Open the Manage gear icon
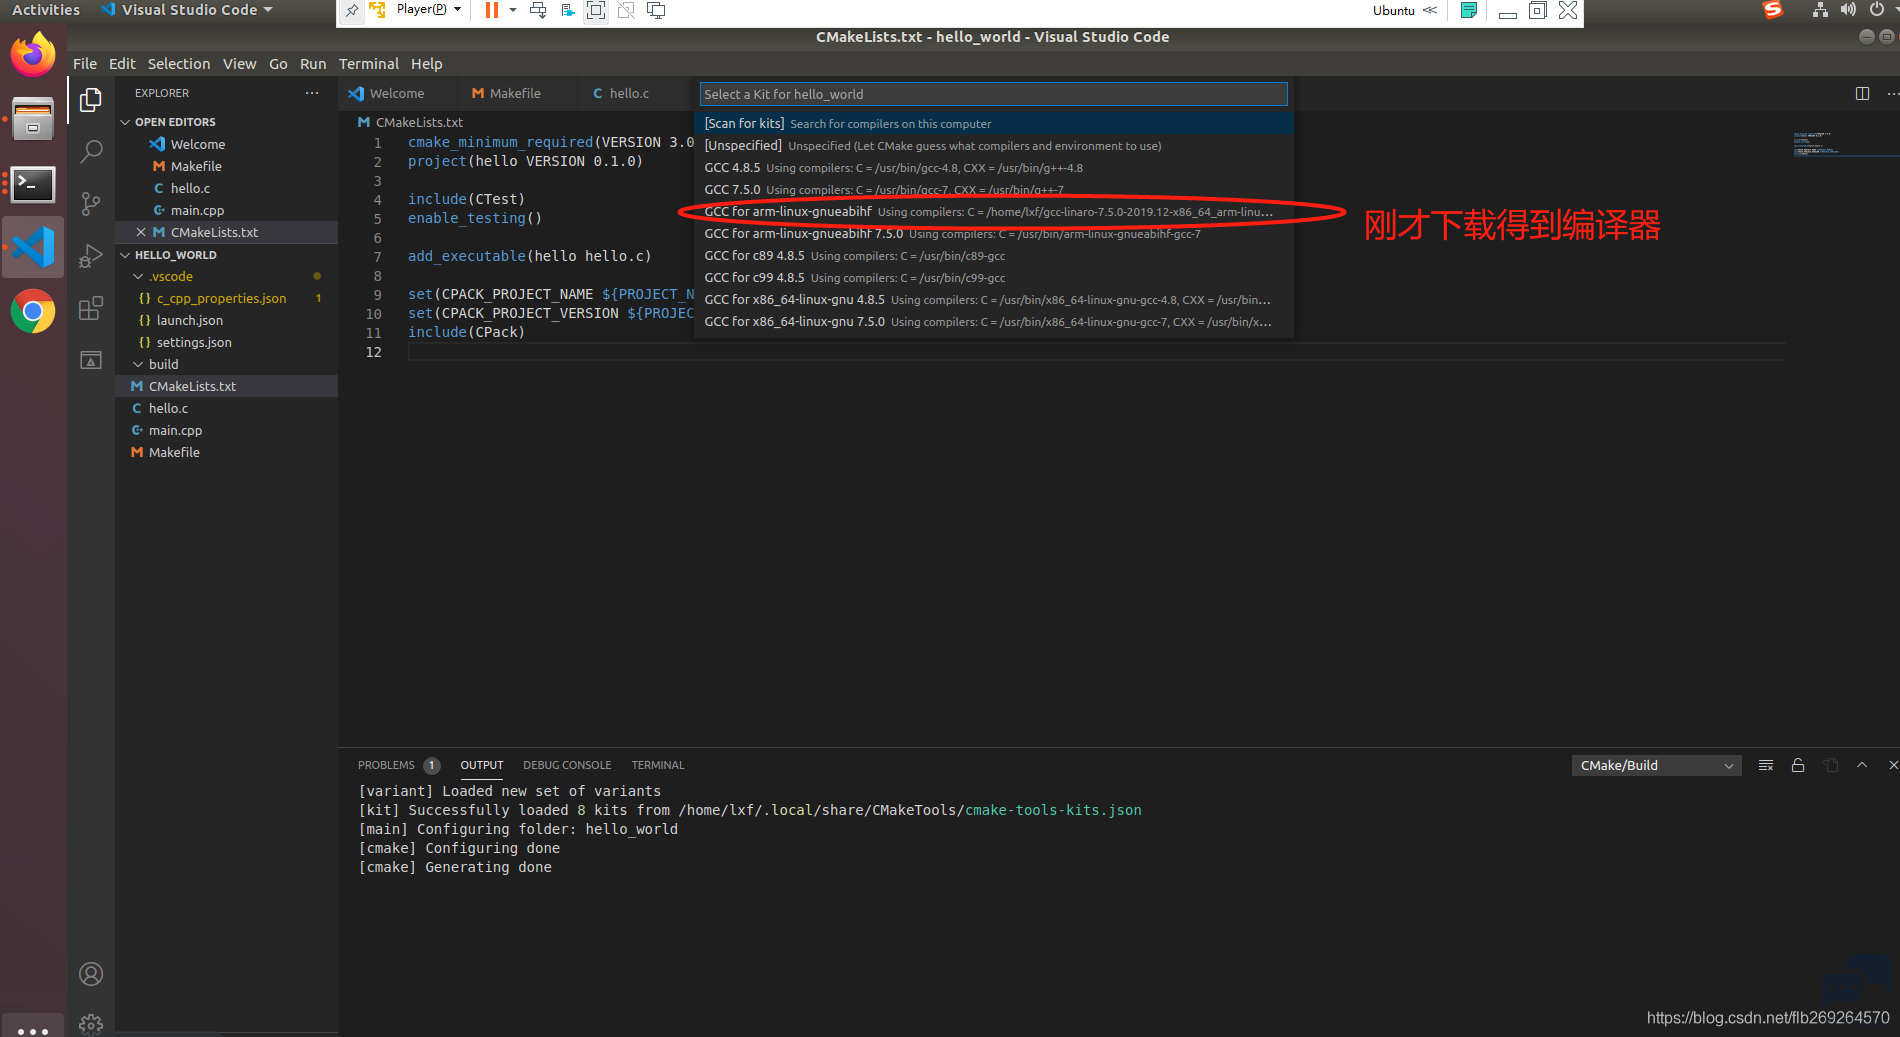Image resolution: width=1900 pixels, height=1037 pixels. click(91, 1024)
